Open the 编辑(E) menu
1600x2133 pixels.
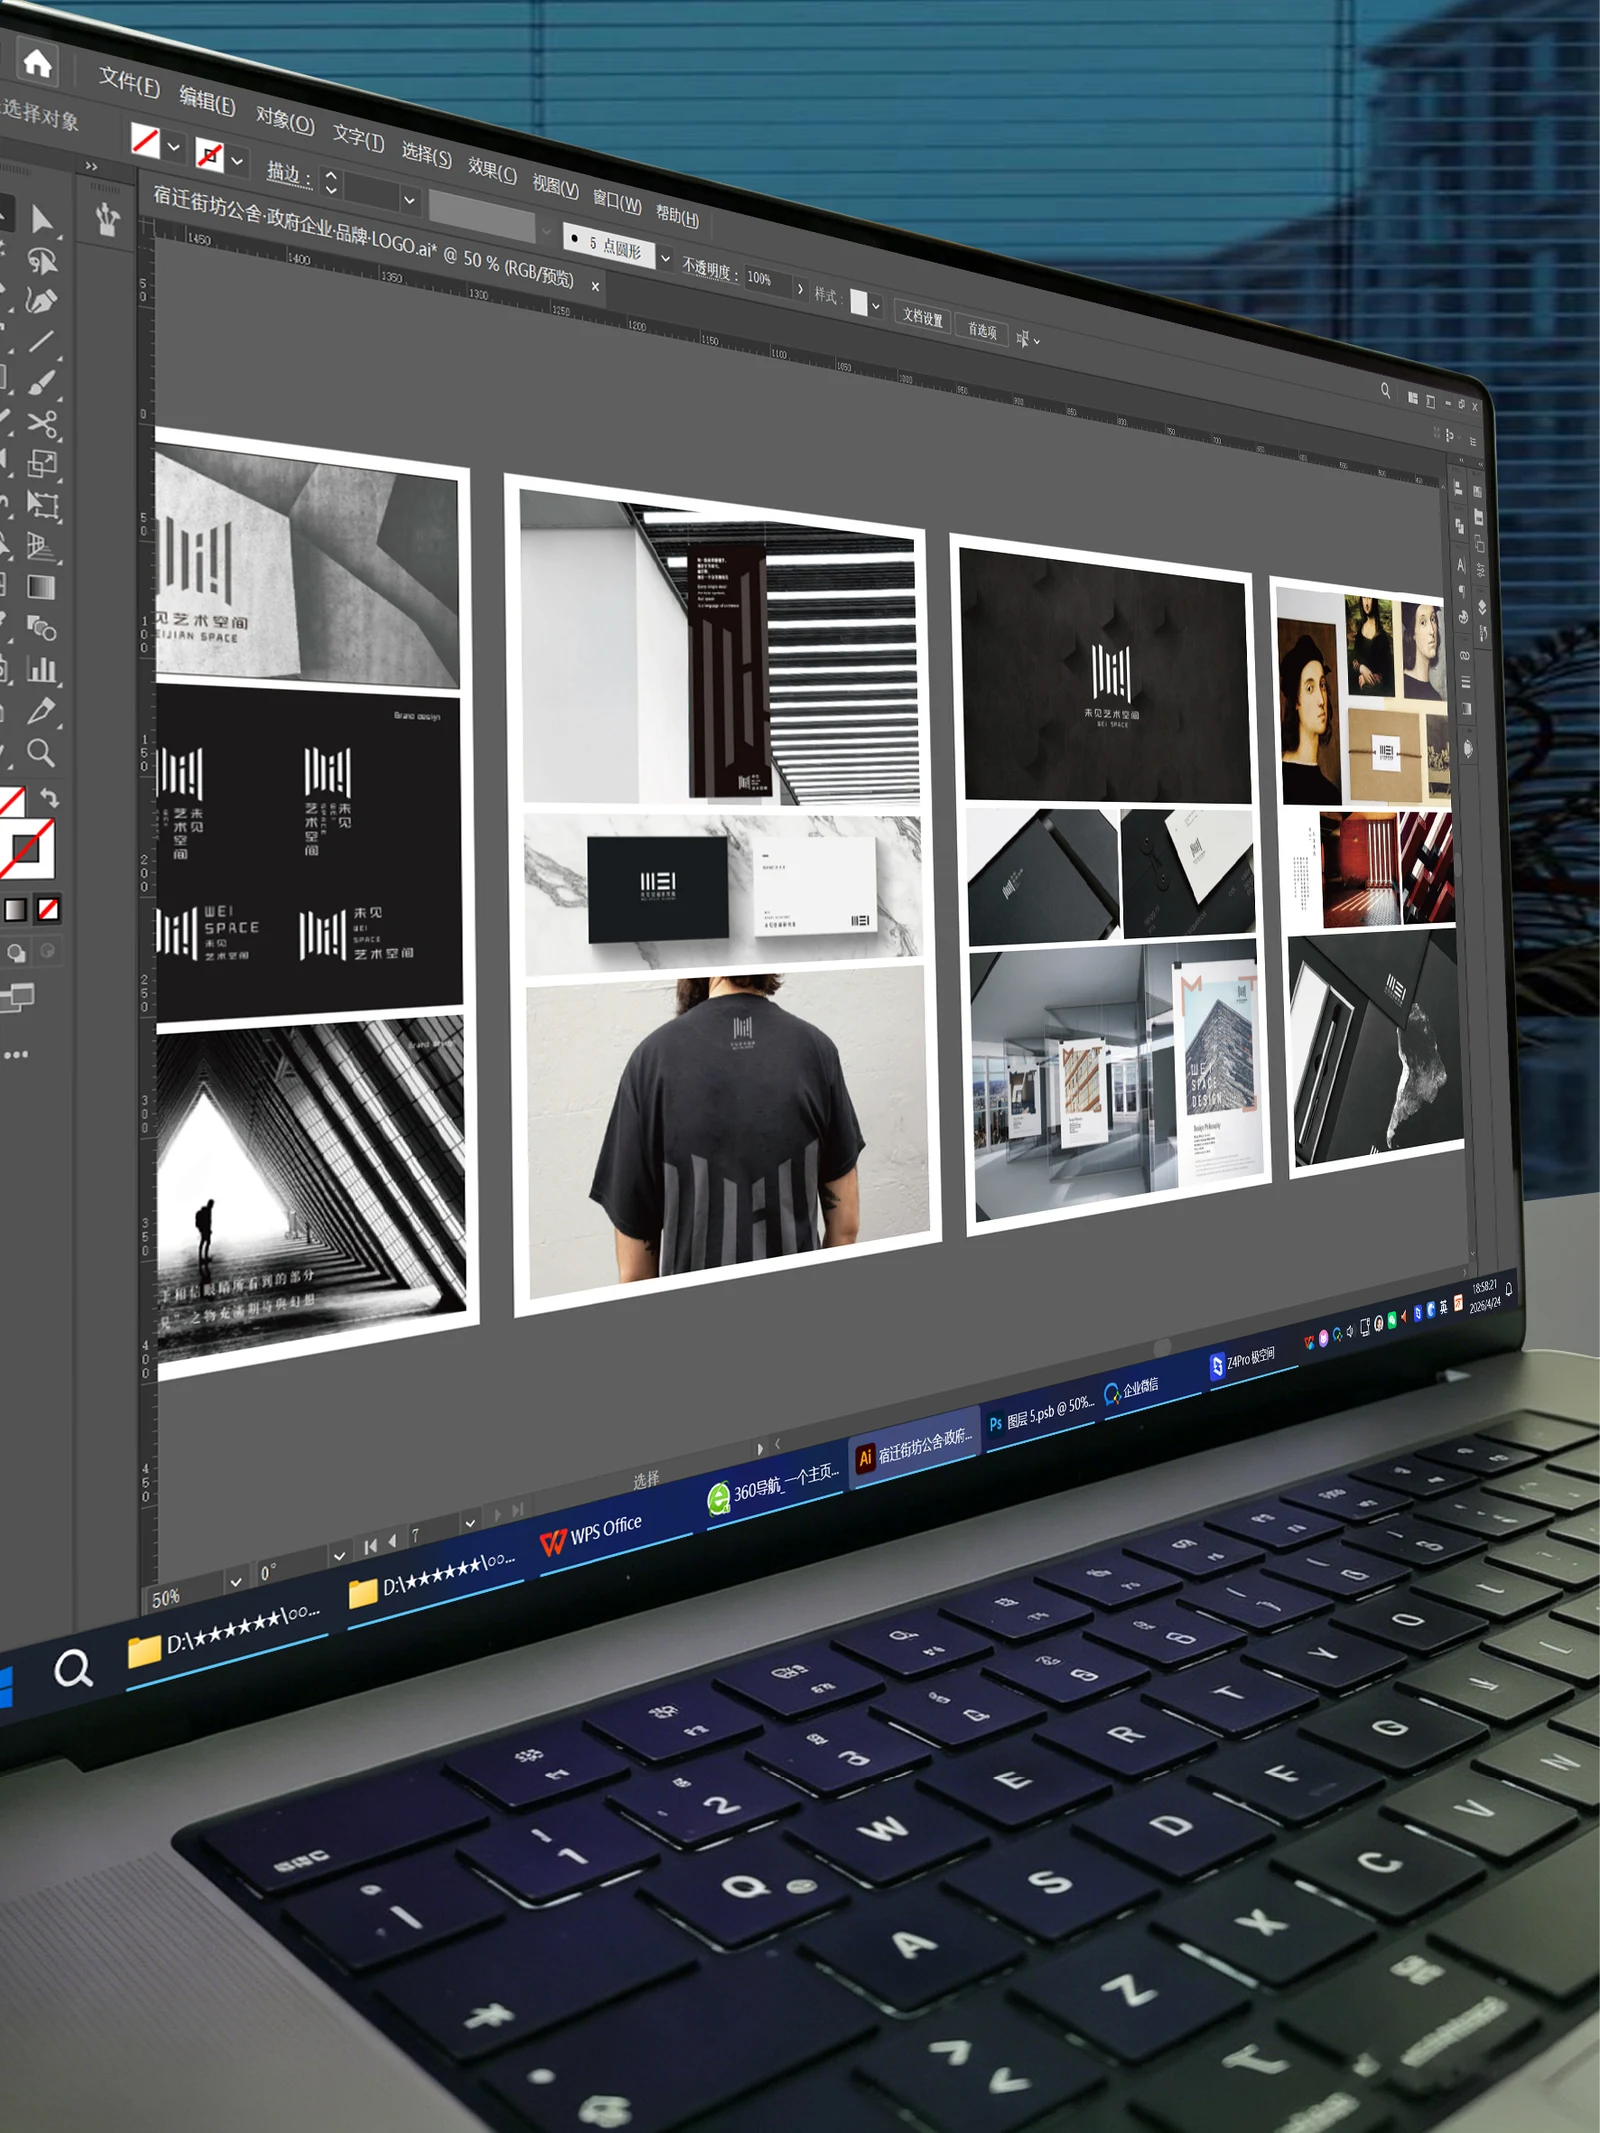(x=207, y=102)
